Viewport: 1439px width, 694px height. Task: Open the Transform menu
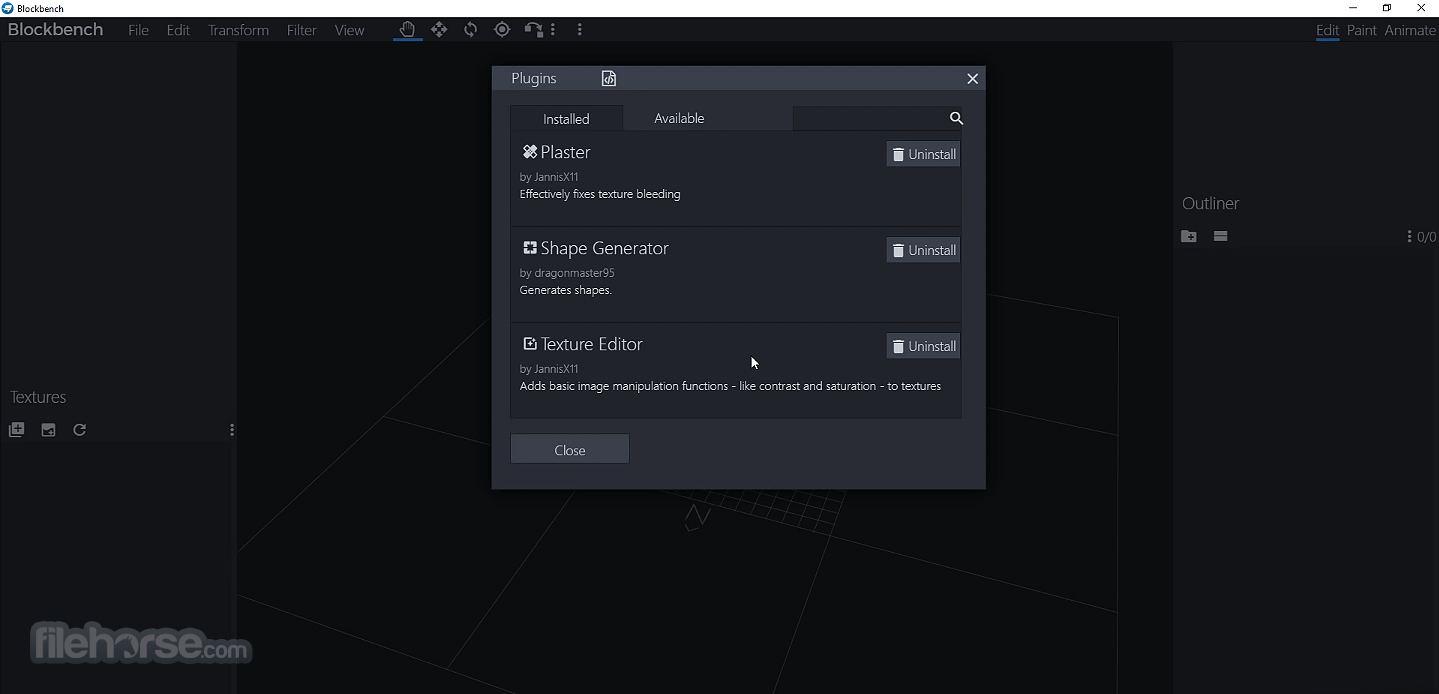tap(238, 30)
